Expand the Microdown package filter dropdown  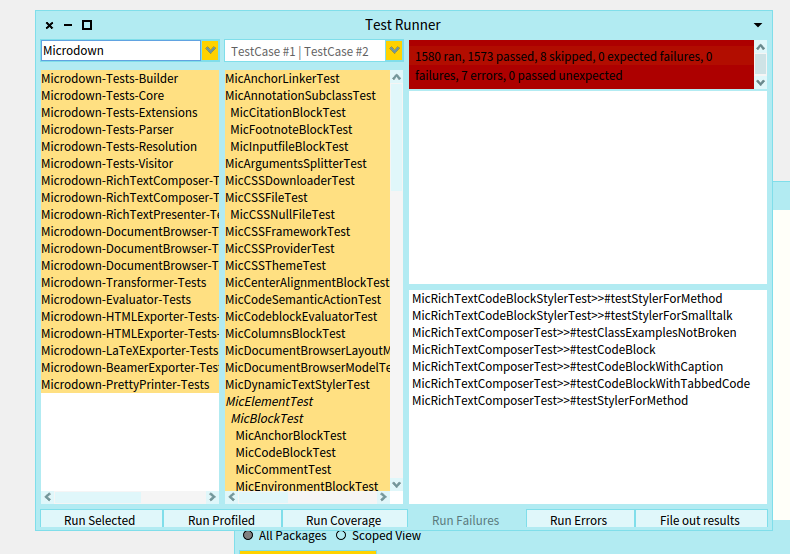tap(210, 50)
